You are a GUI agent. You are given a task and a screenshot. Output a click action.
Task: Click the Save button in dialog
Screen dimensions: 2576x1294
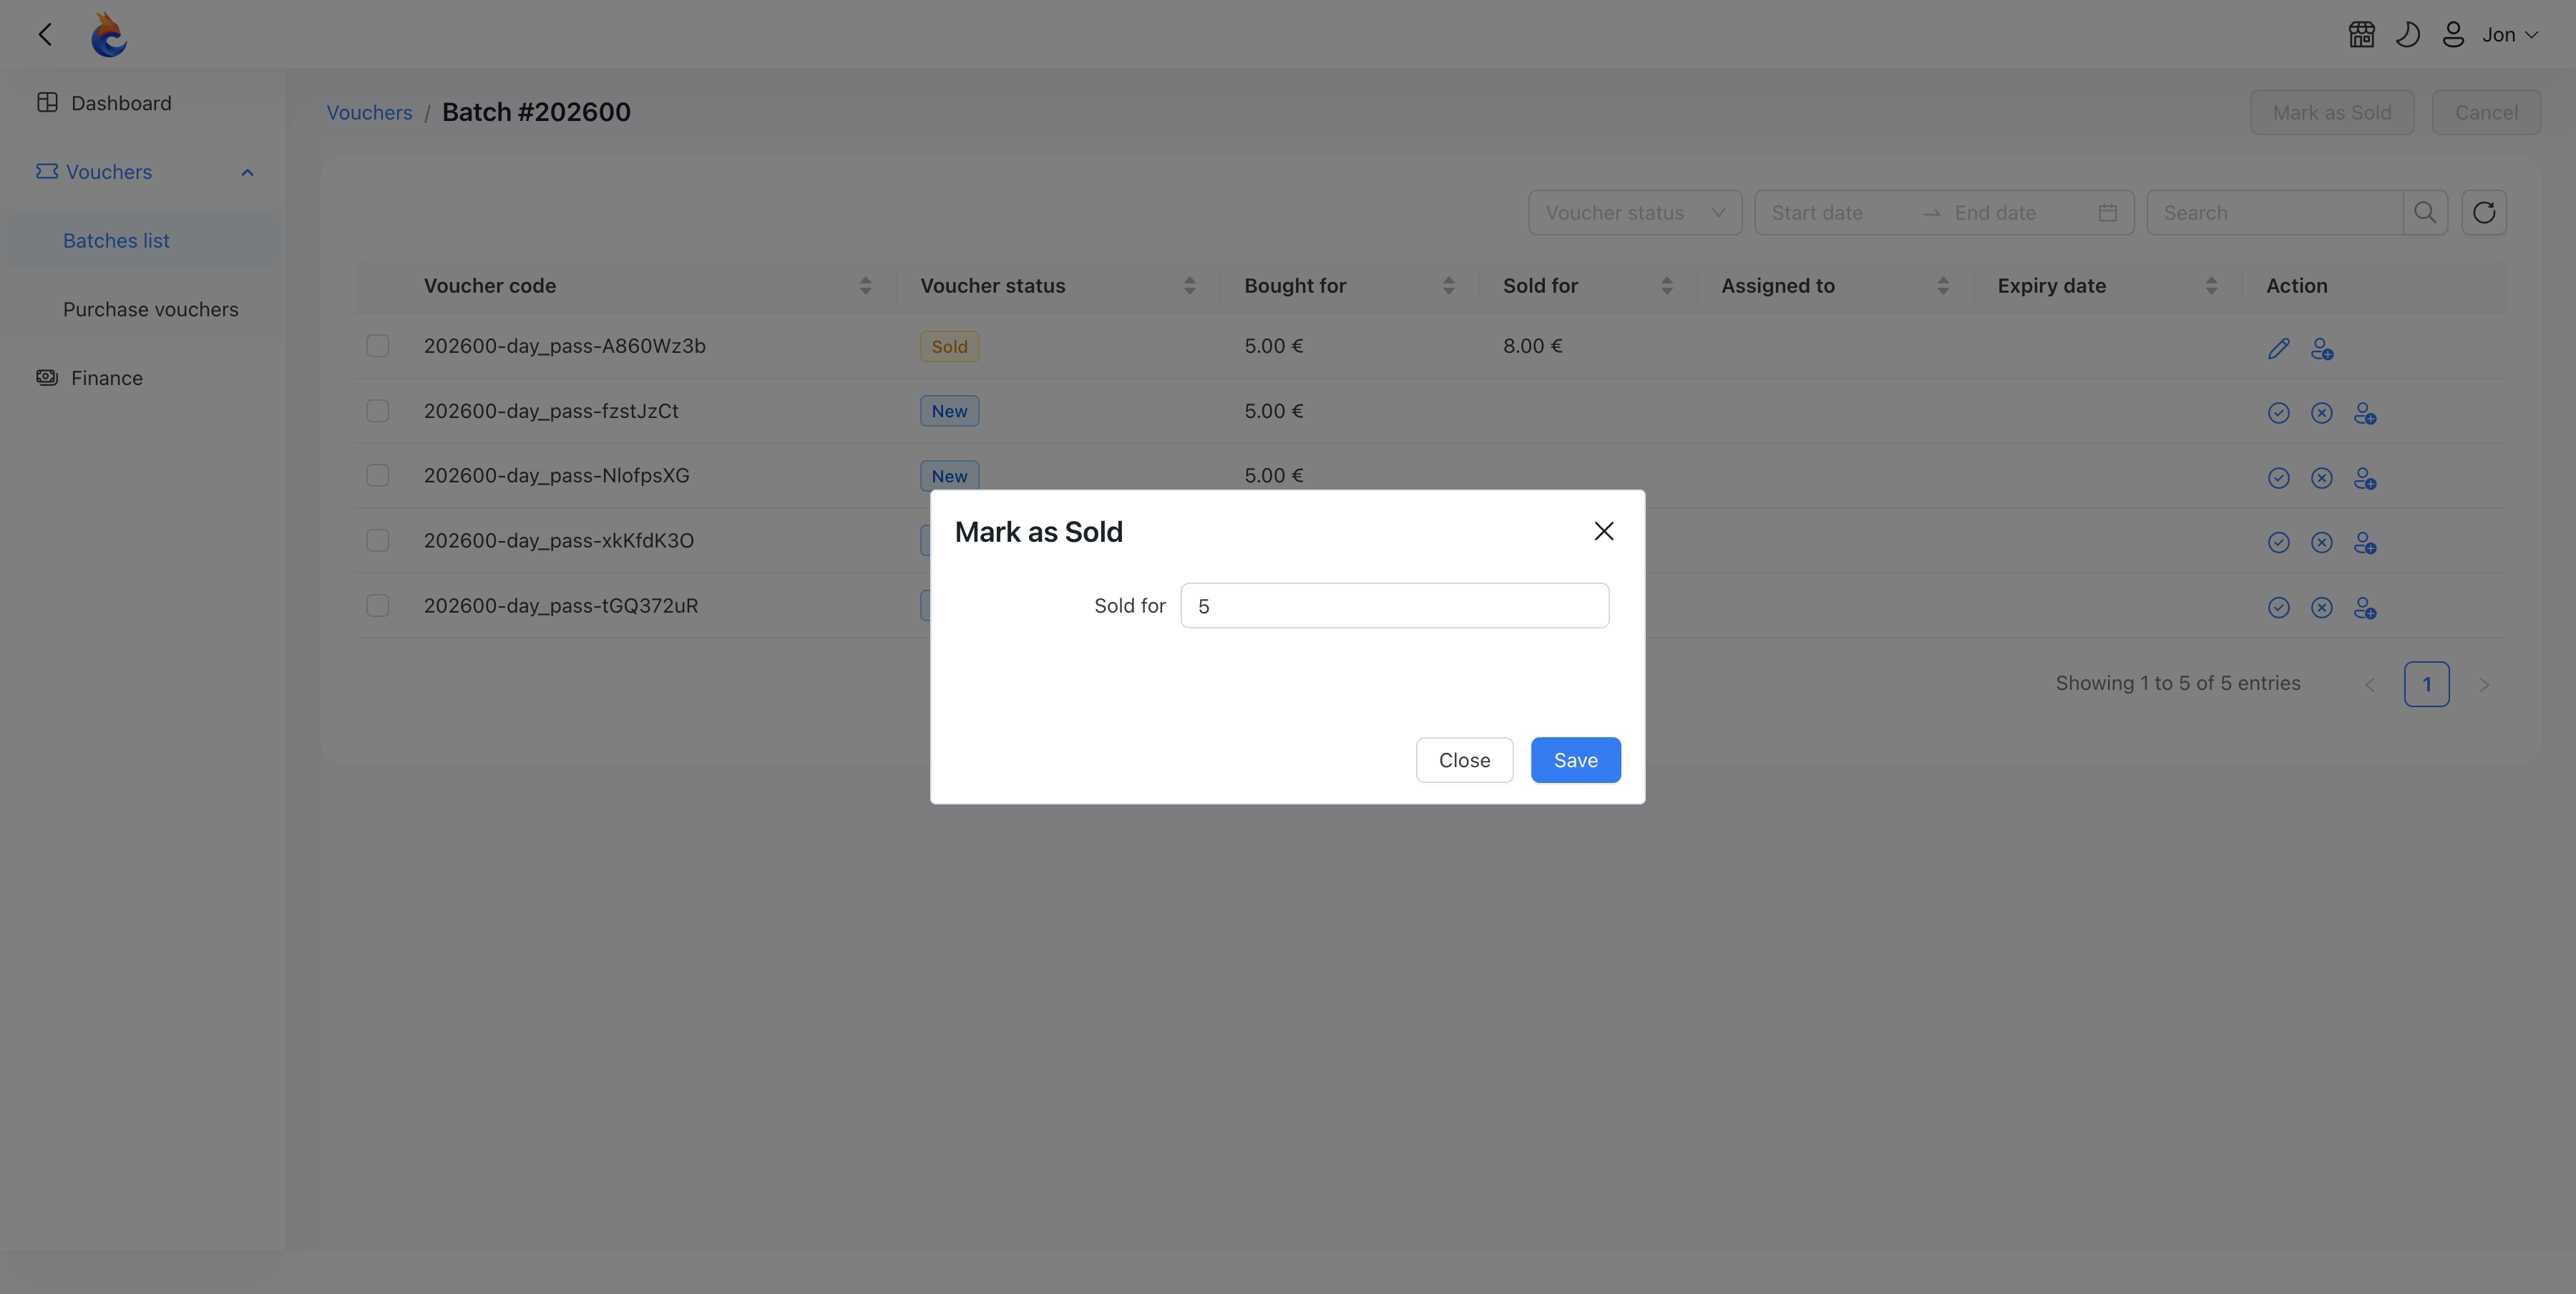click(x=1575, y=760)
